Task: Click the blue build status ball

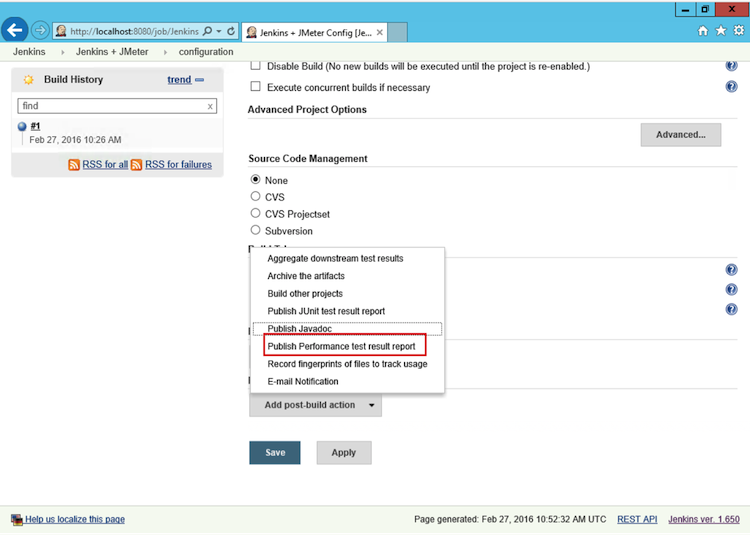Action: point(22,127)
